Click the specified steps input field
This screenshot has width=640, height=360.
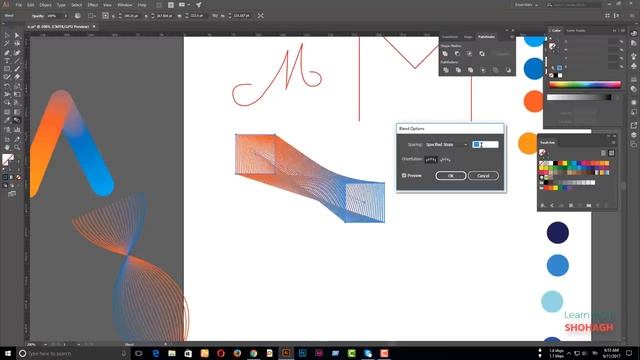click(x=485, y=144)
